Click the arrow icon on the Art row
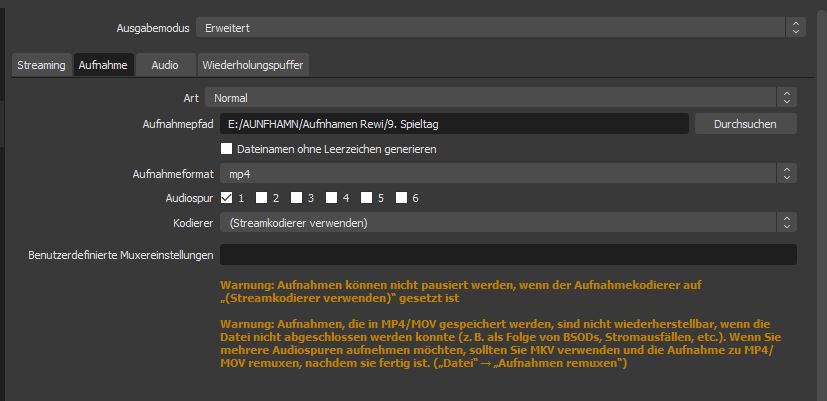Screen dimensions: 827x401 787,98
